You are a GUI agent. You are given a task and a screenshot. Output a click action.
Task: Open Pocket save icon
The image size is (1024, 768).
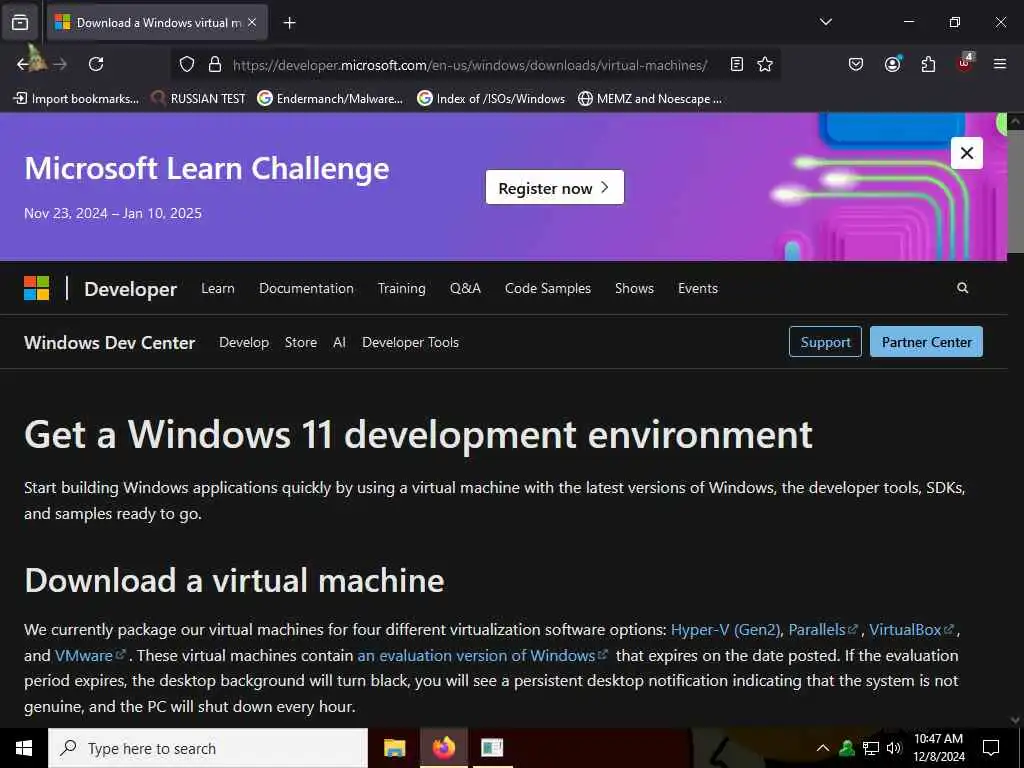coord(856,64)
